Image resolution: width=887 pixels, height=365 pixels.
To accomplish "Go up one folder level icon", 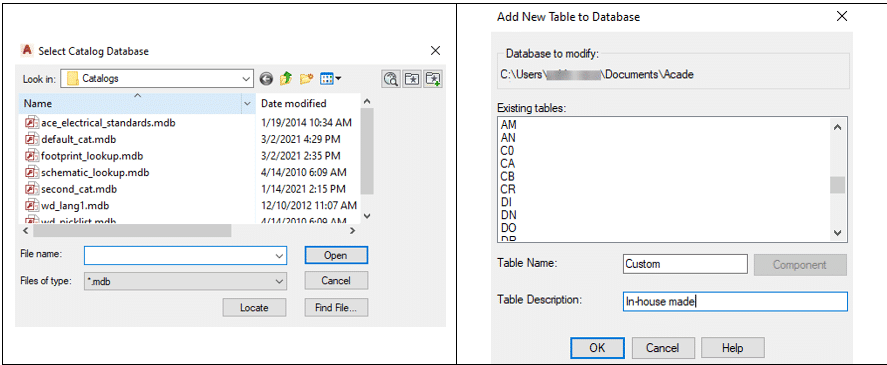I will click(286, 79).
